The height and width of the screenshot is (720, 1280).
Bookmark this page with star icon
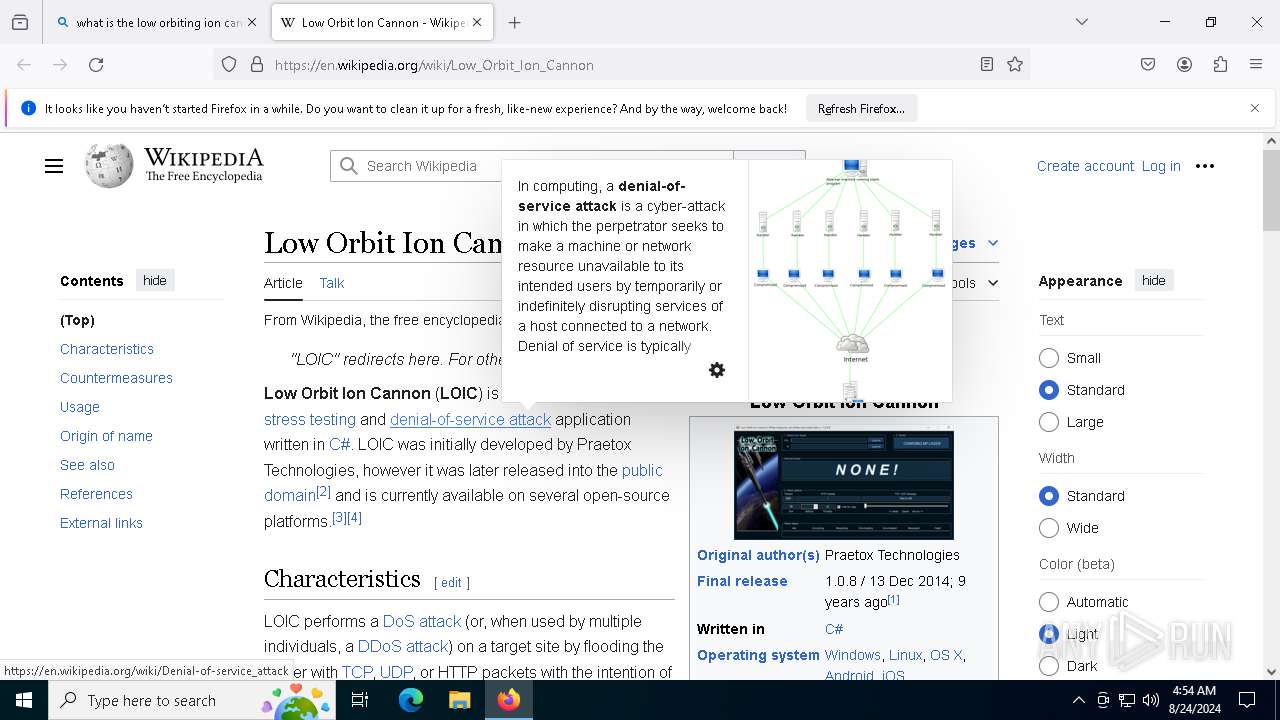coord(1015,65)
